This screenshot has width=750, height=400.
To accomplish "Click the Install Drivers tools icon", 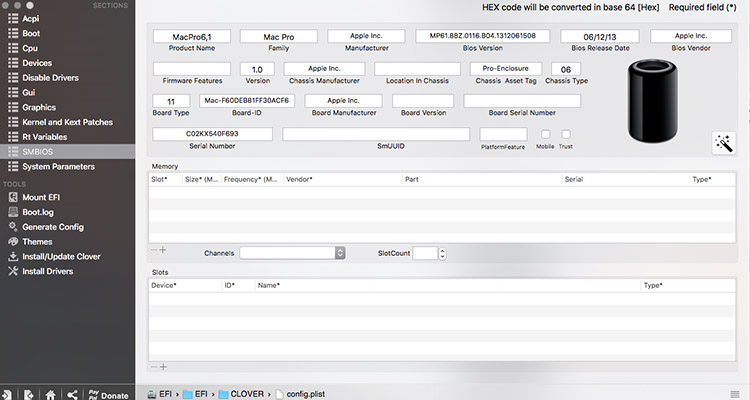I will (x=13, y=271).
